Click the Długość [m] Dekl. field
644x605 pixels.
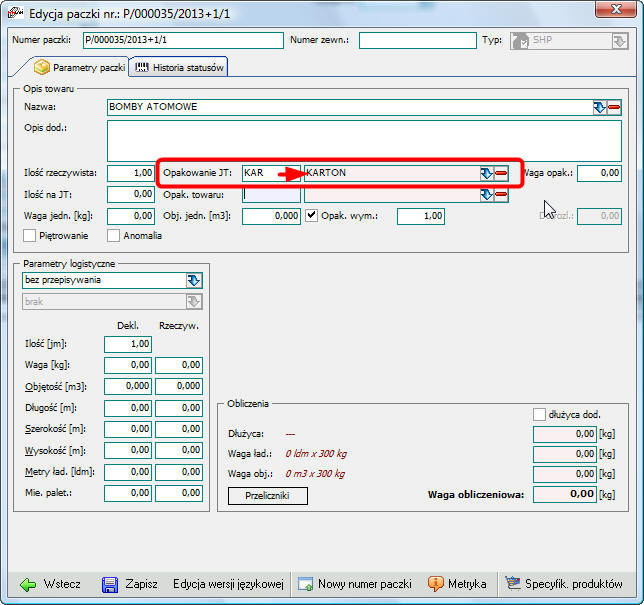coord(128,408)
